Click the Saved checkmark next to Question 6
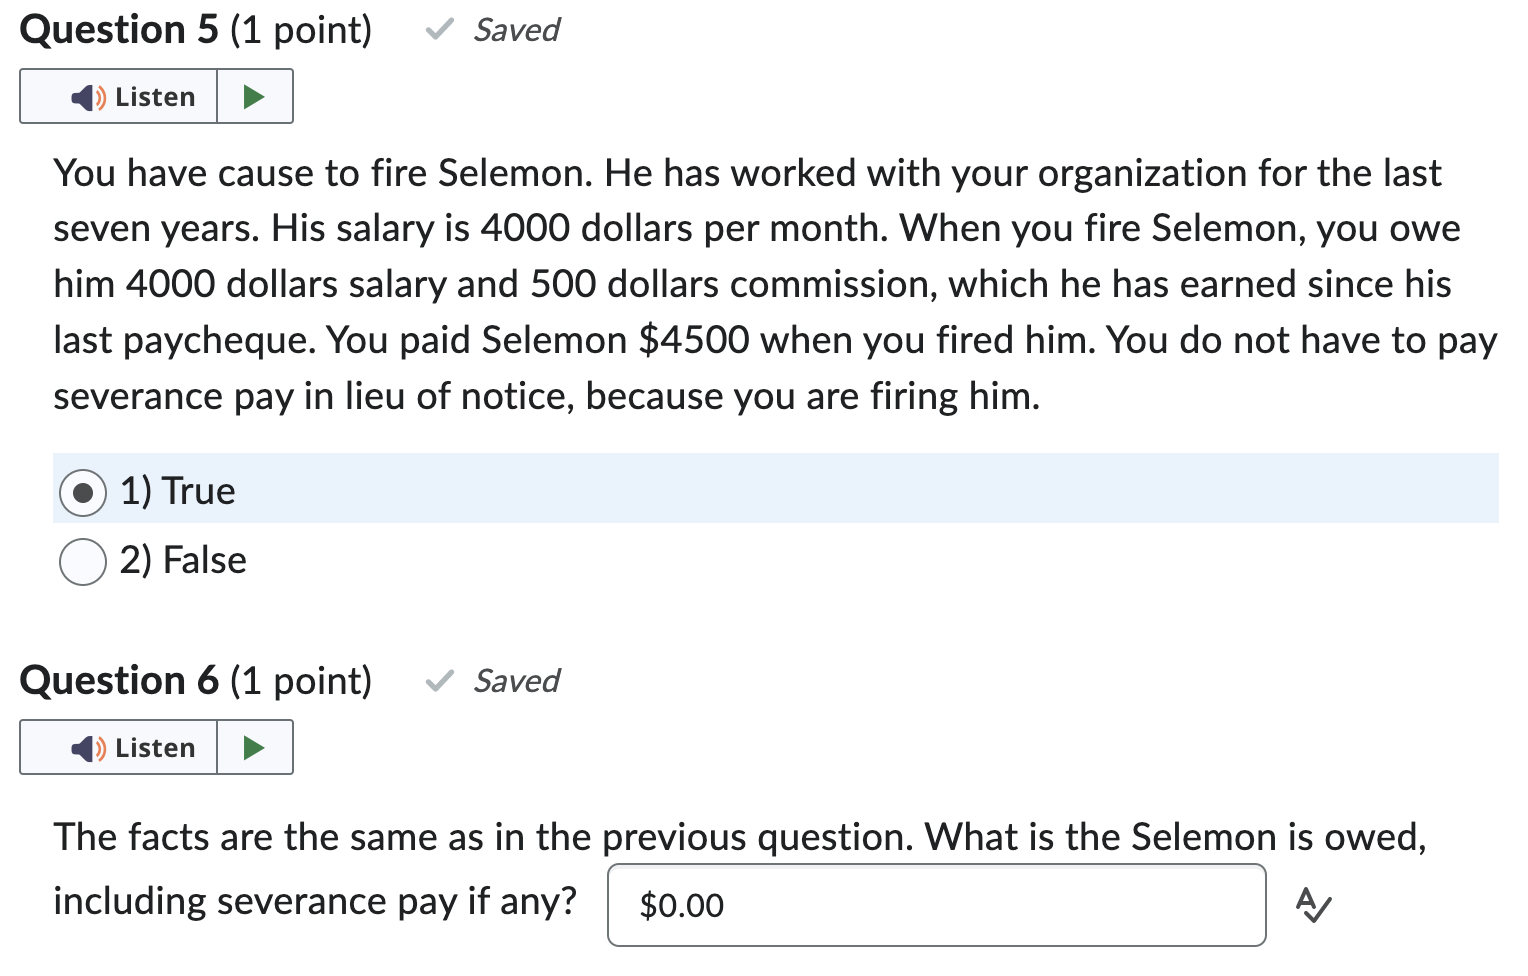1528x976 pixels. [438, 681]
